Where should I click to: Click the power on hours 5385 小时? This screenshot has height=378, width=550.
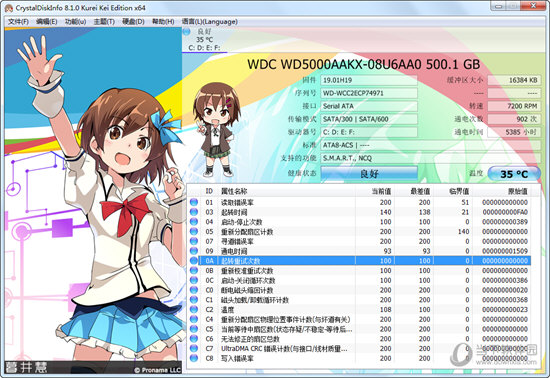[514, 132]
